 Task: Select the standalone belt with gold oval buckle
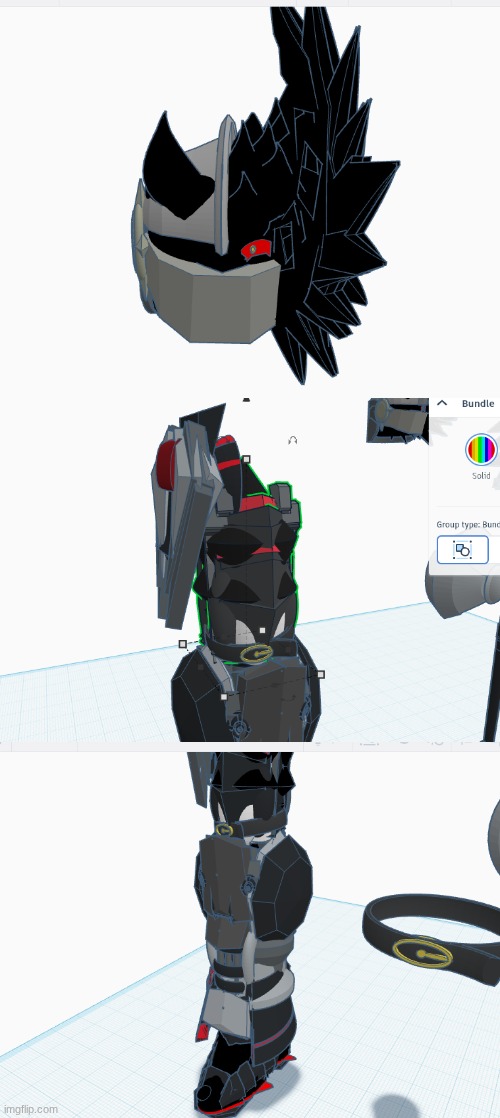click(x=433, y=938)
